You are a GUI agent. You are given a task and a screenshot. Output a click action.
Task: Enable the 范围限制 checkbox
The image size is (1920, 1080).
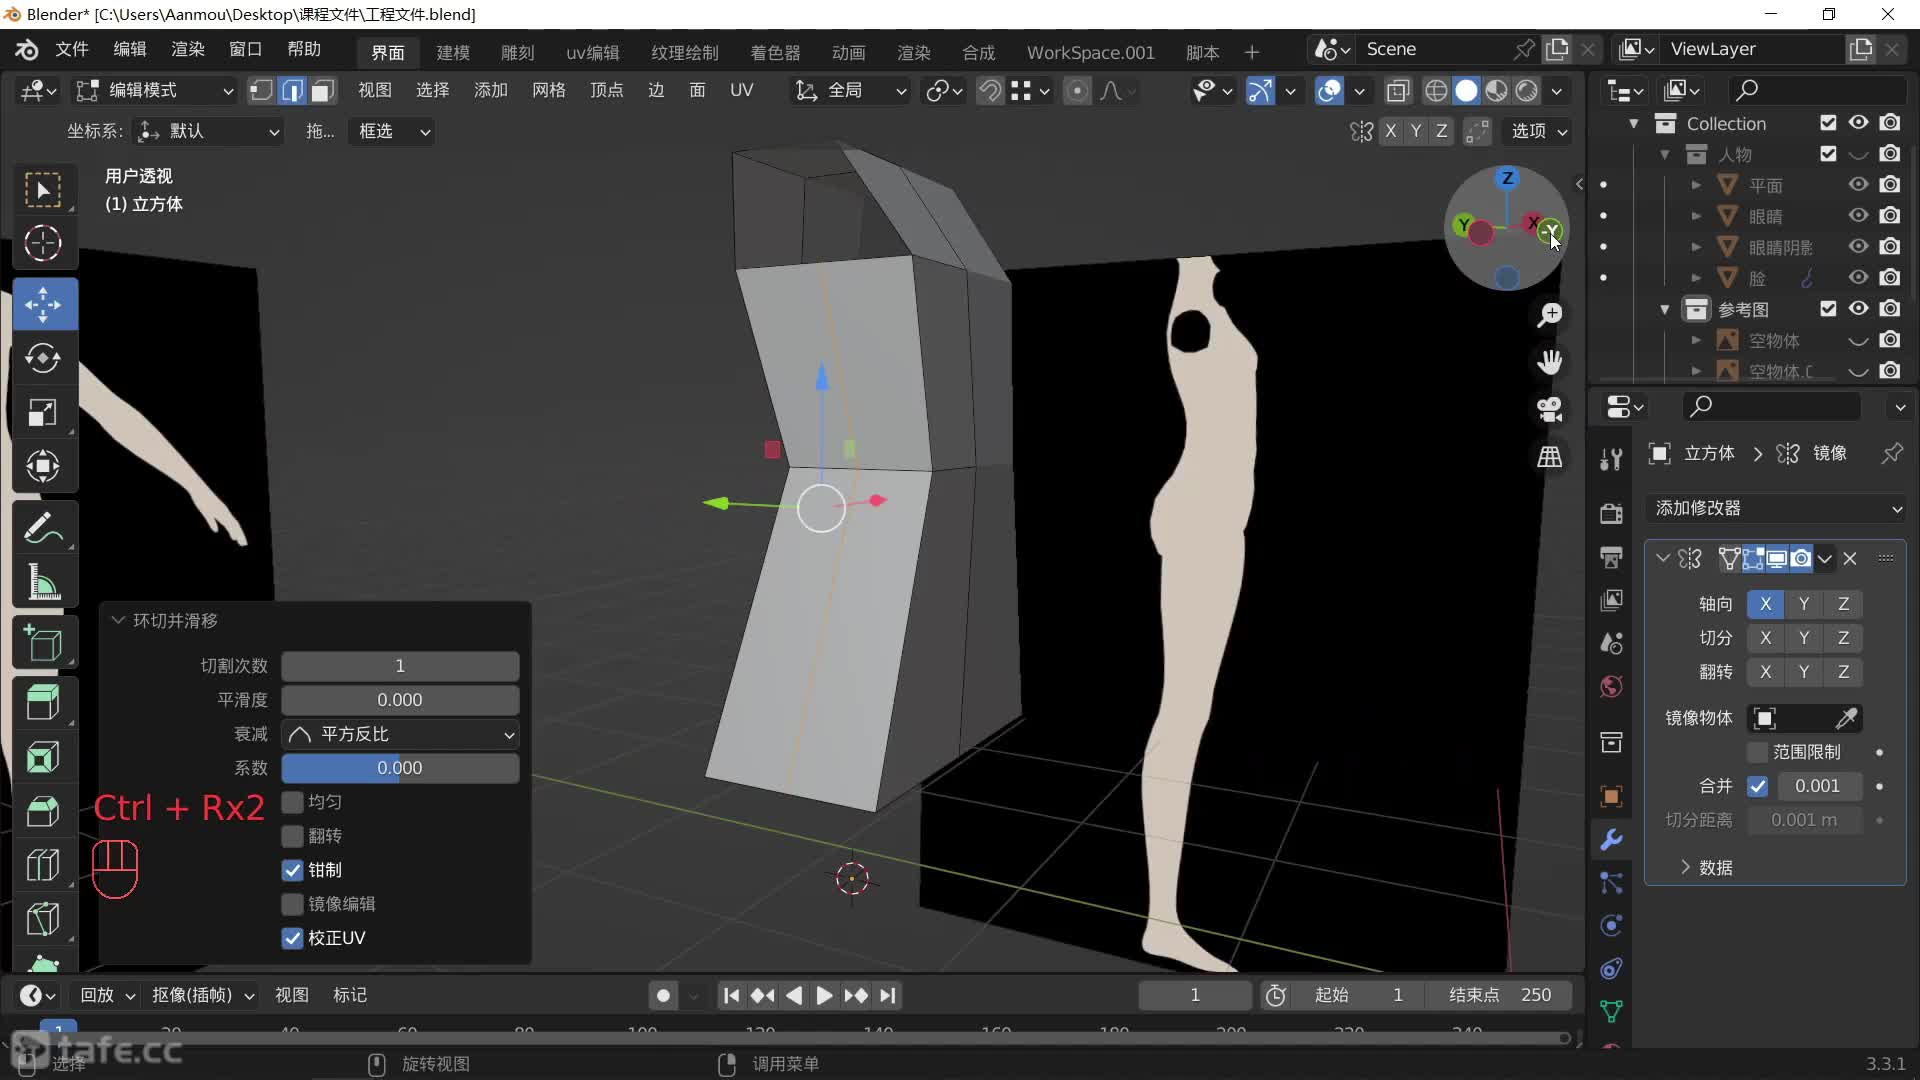(1757, 752)
